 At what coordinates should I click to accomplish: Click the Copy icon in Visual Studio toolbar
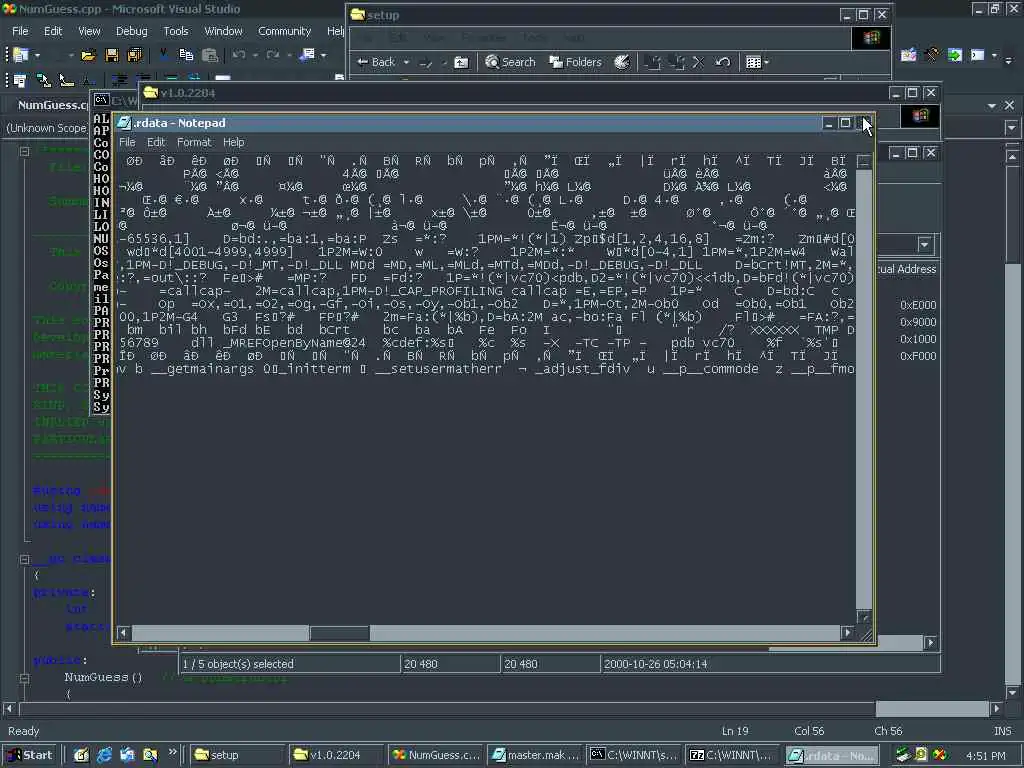tap(186, 56)
